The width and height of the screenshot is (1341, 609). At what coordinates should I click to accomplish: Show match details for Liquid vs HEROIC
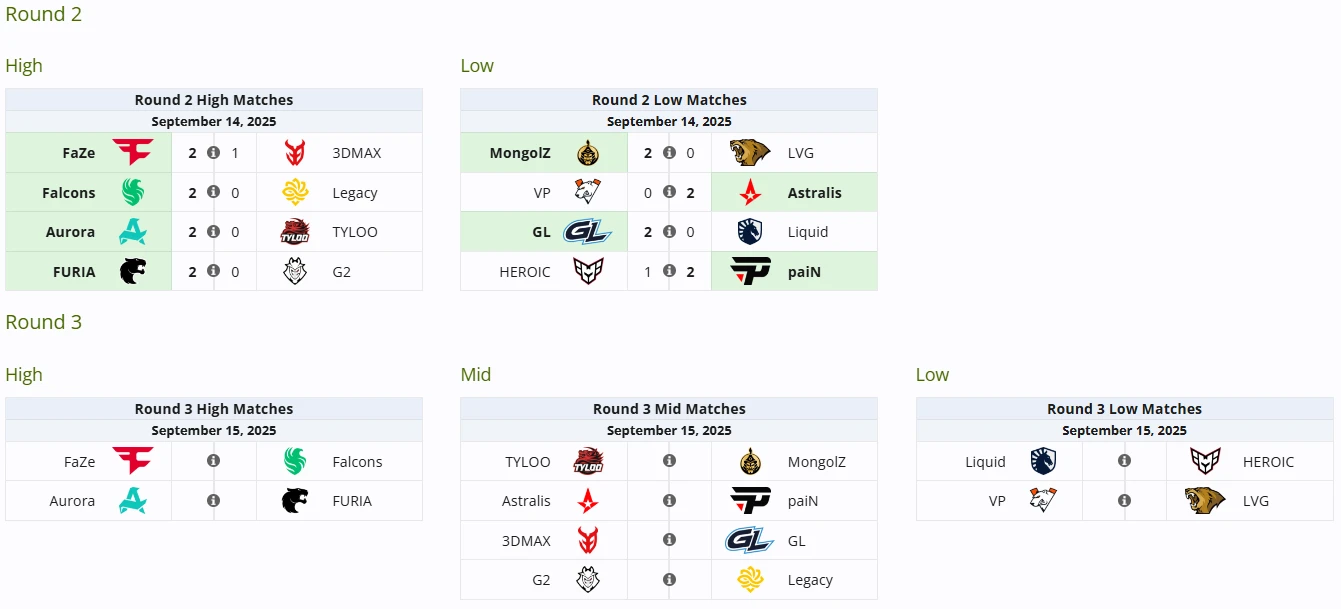(1124, 461)
